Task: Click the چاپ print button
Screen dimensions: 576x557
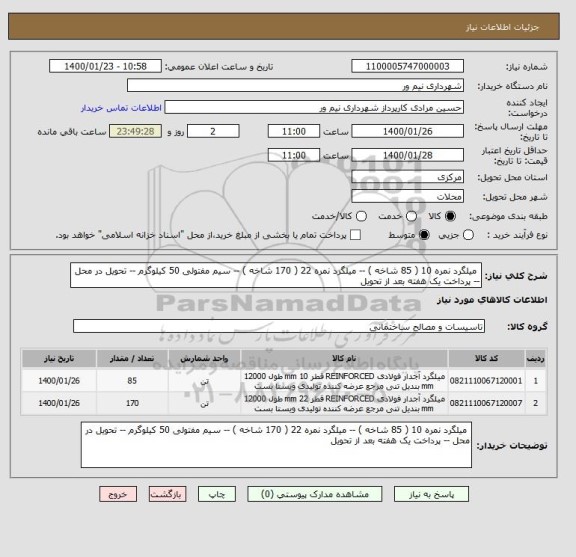Action: 217,494
